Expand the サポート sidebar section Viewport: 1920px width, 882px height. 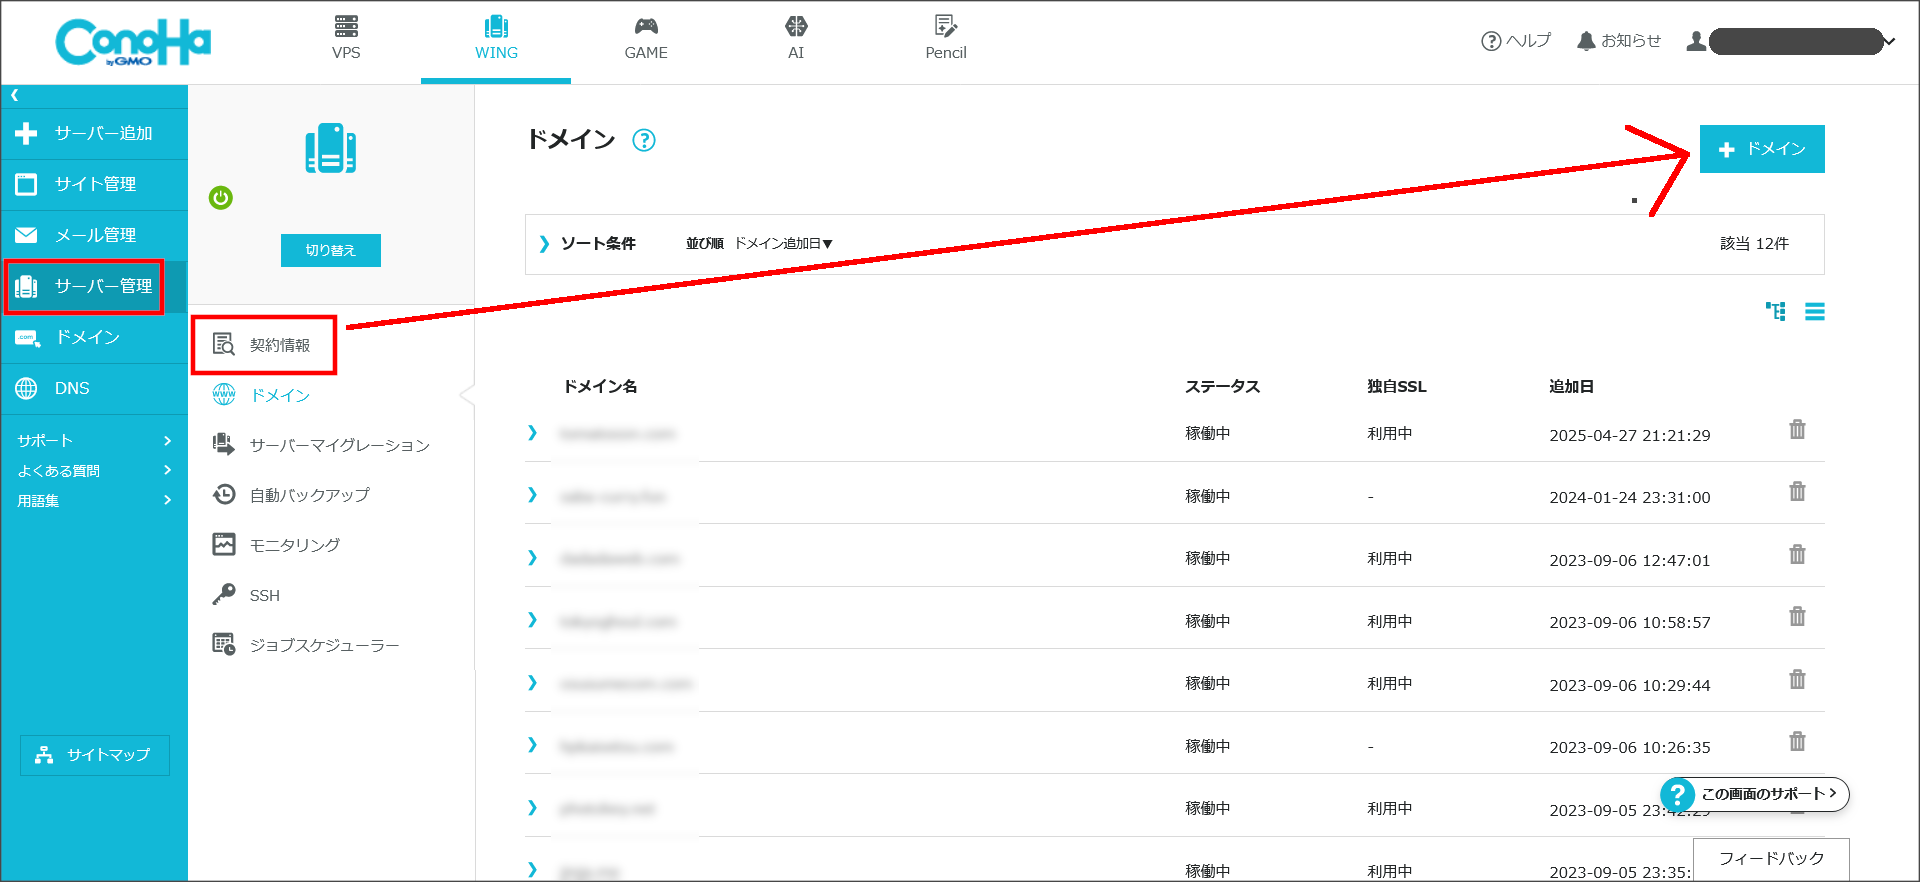pyautogui.click(x=94, y=441)
